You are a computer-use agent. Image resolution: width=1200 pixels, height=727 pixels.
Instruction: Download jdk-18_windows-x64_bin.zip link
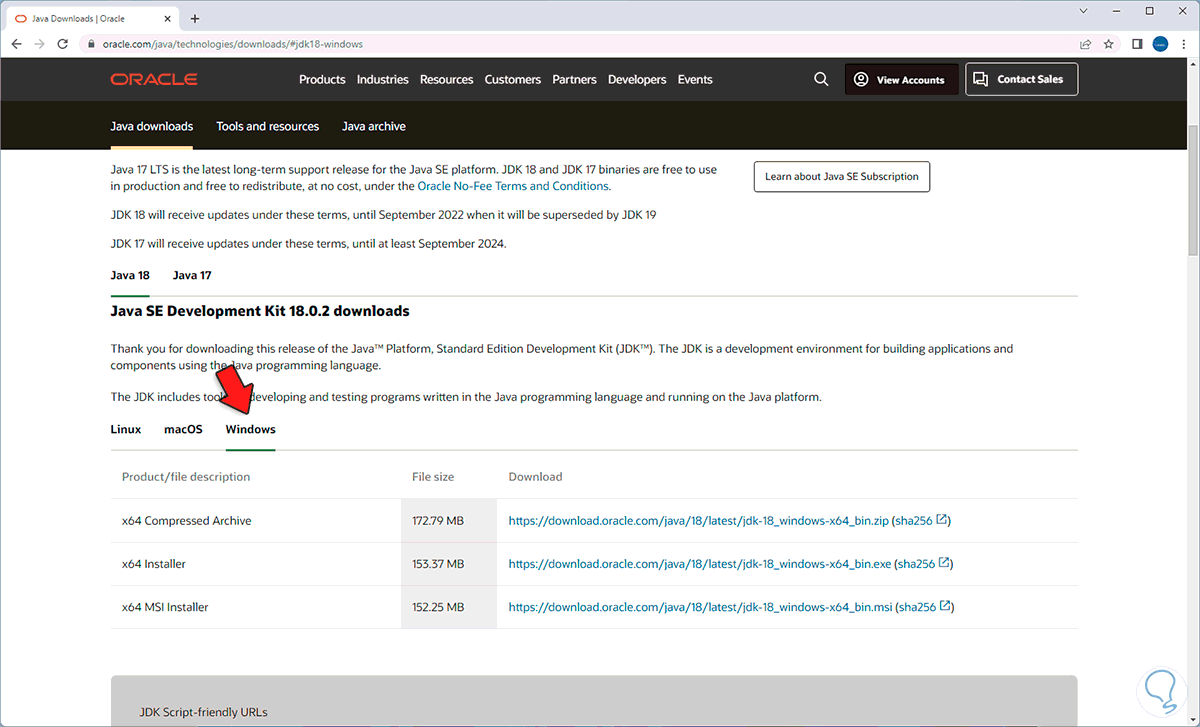coord(698,520)
